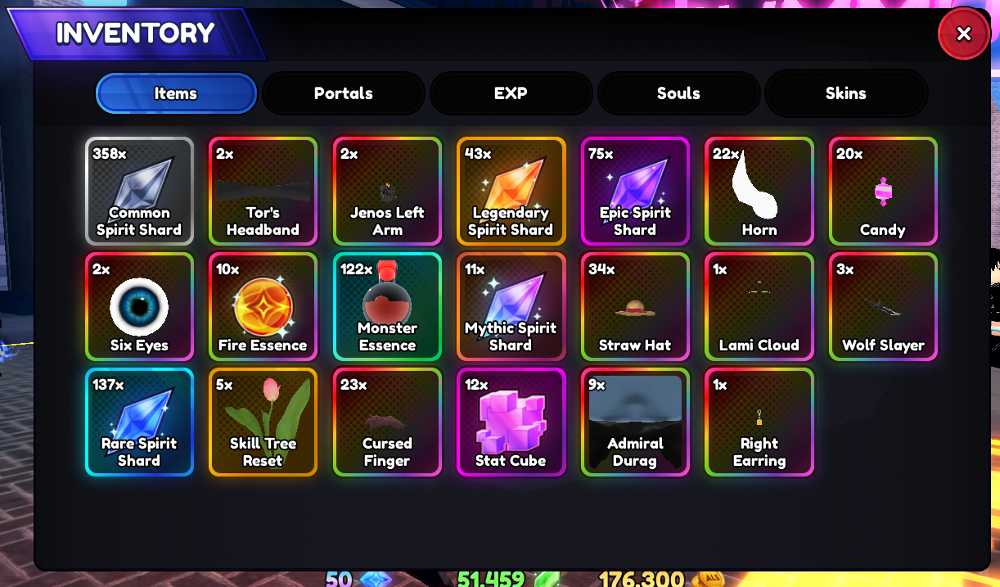Viewport: 1000px width, 587px height.
Task: Open the EXP tab
Action: 511,93
